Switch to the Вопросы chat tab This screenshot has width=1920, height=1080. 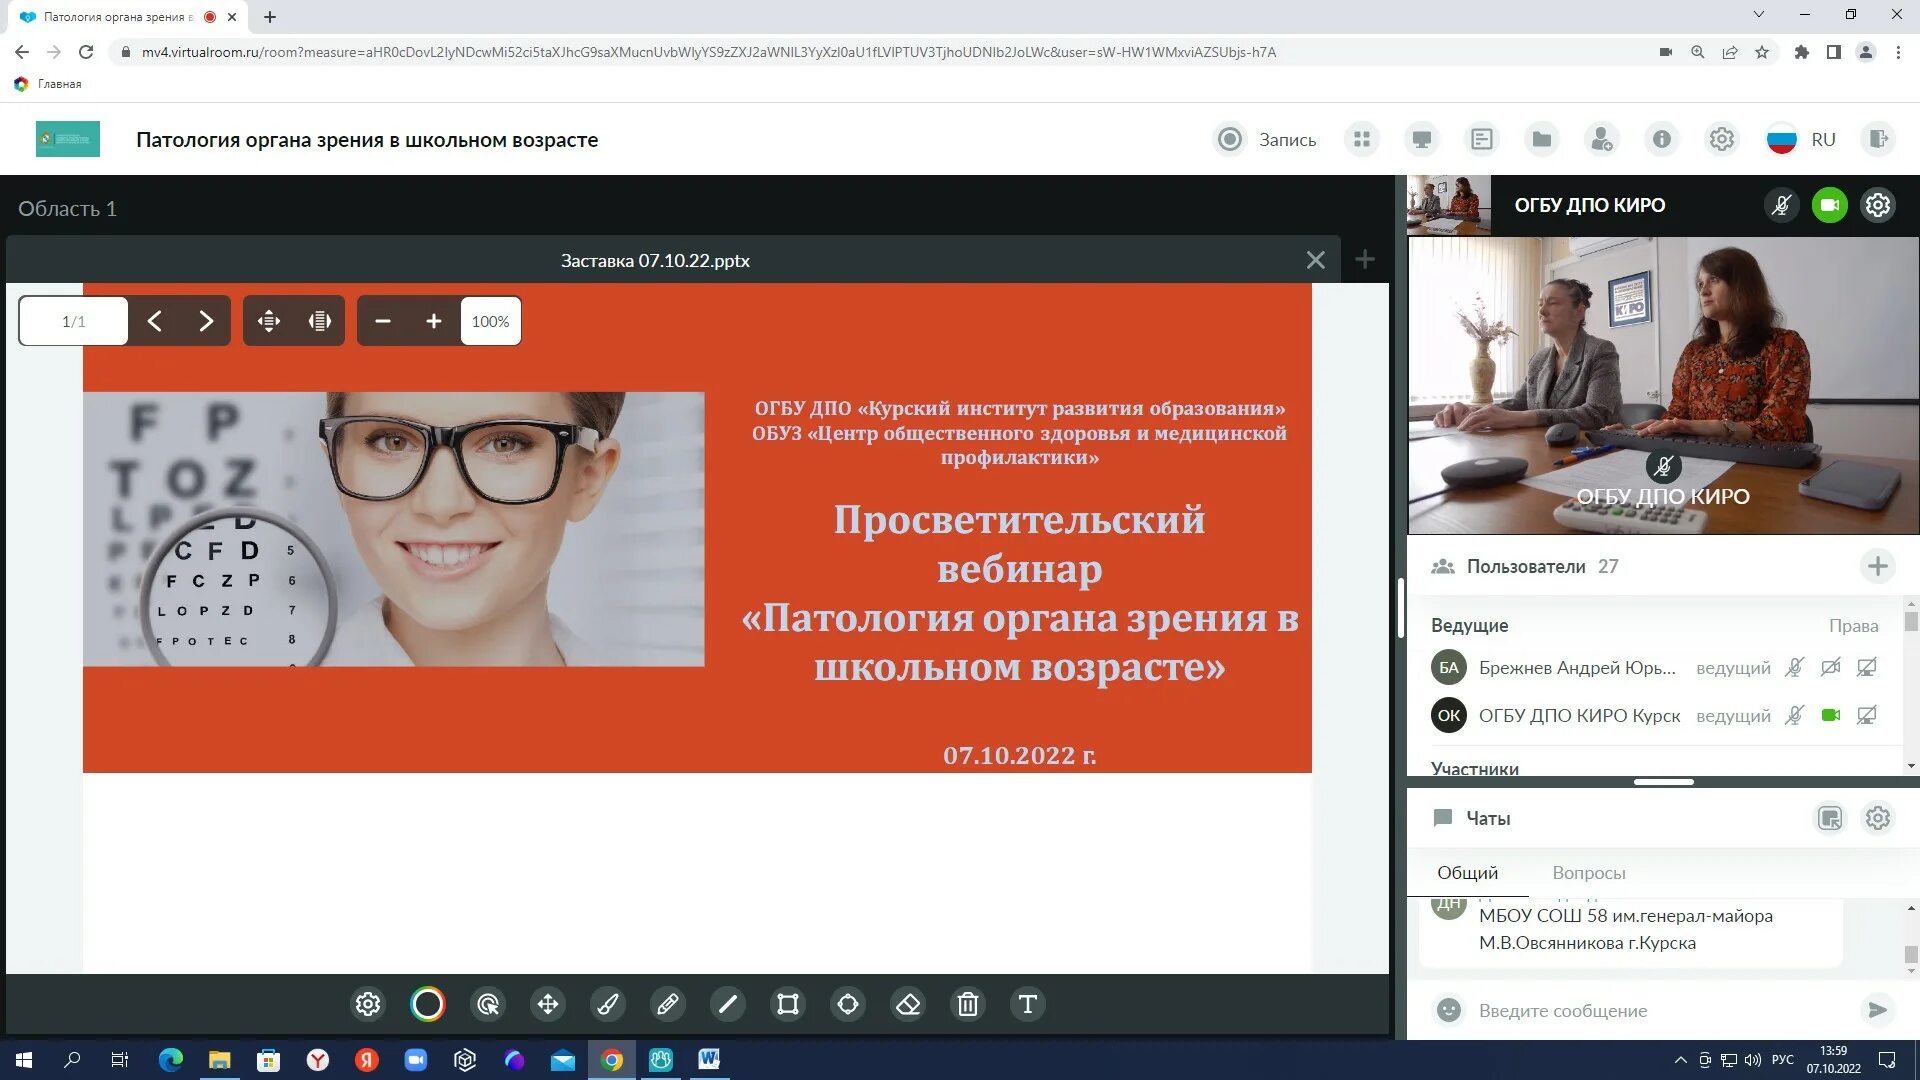click(x=1590, y=872)
